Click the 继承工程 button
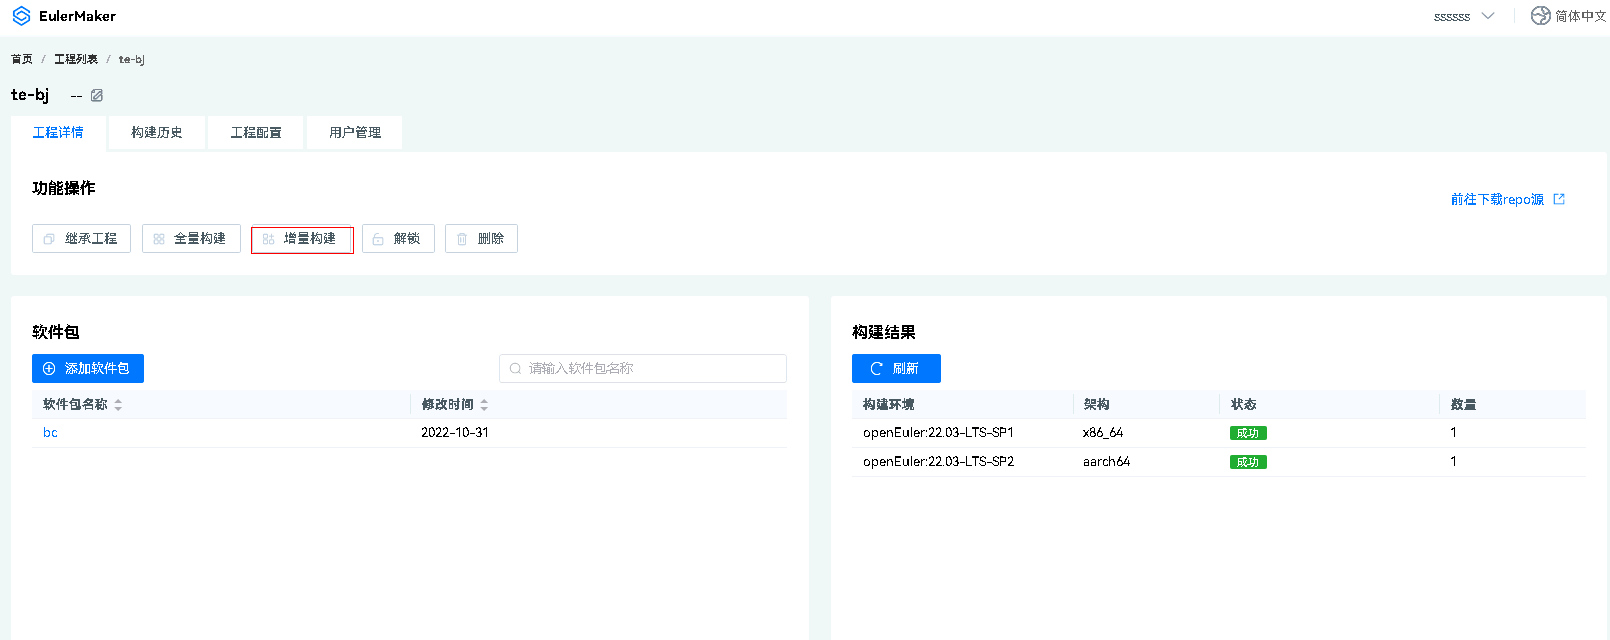Viewport: 1610px width, 640px height. 81,239
